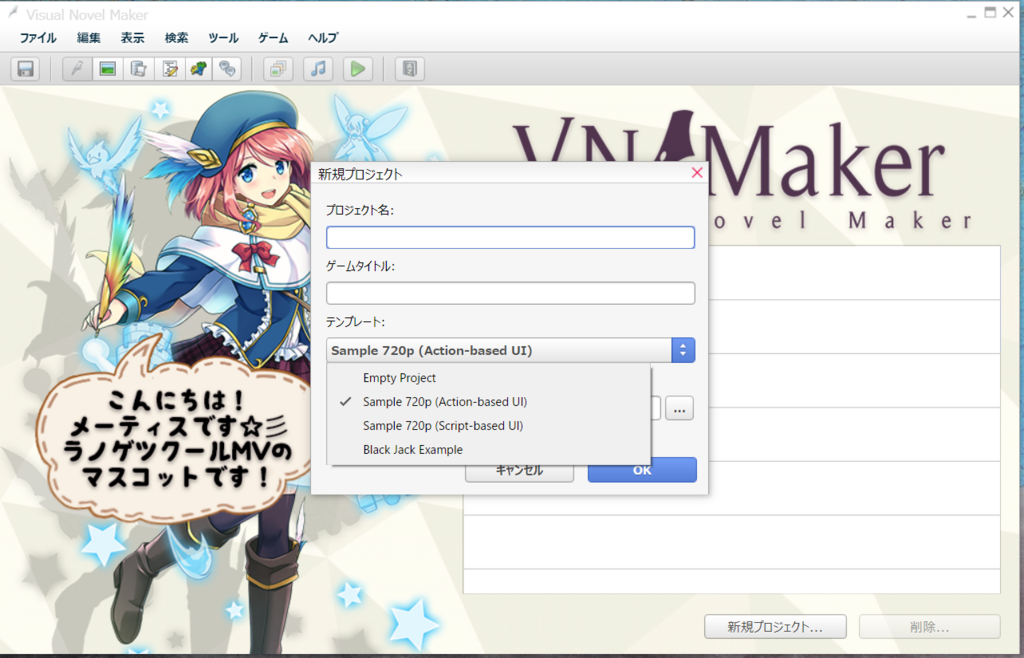
Task: Open the ヘルプ menu
Action: 323,38
